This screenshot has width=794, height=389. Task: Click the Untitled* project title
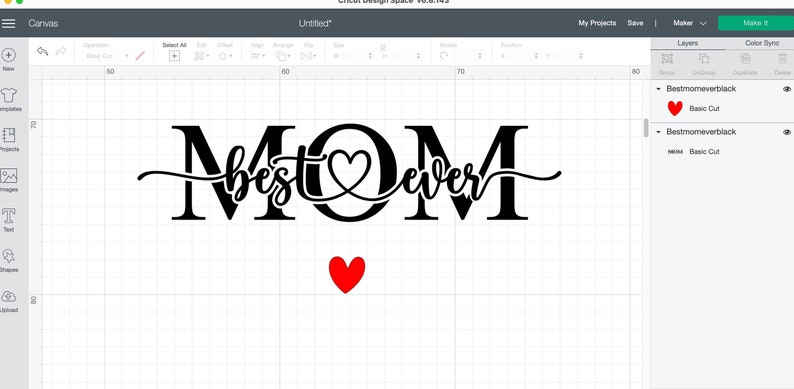click(315, 23)
